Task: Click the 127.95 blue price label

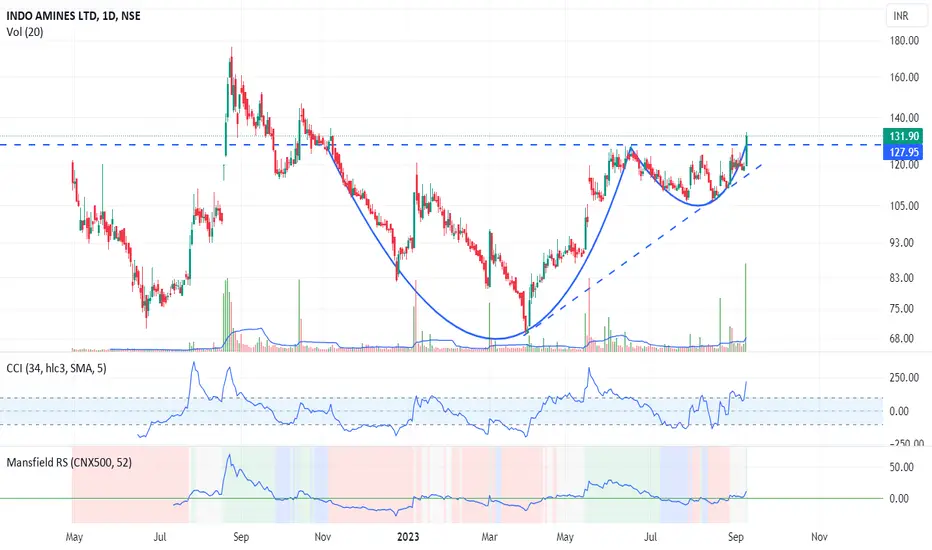Action: point(904,152)
